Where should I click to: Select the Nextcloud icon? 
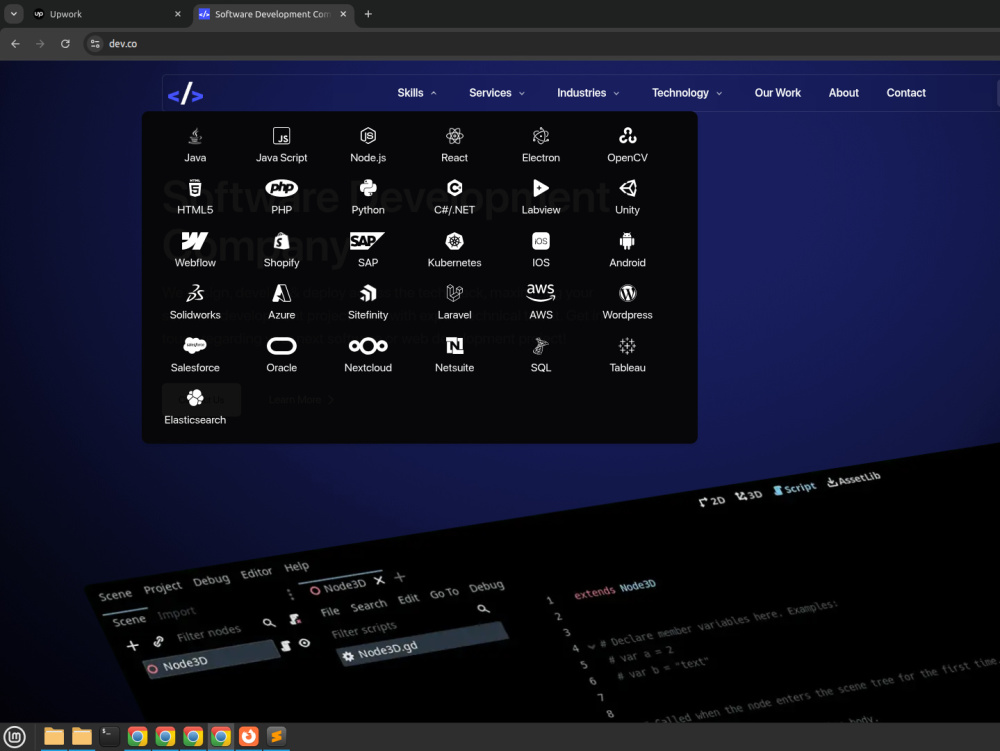(368, 346)
